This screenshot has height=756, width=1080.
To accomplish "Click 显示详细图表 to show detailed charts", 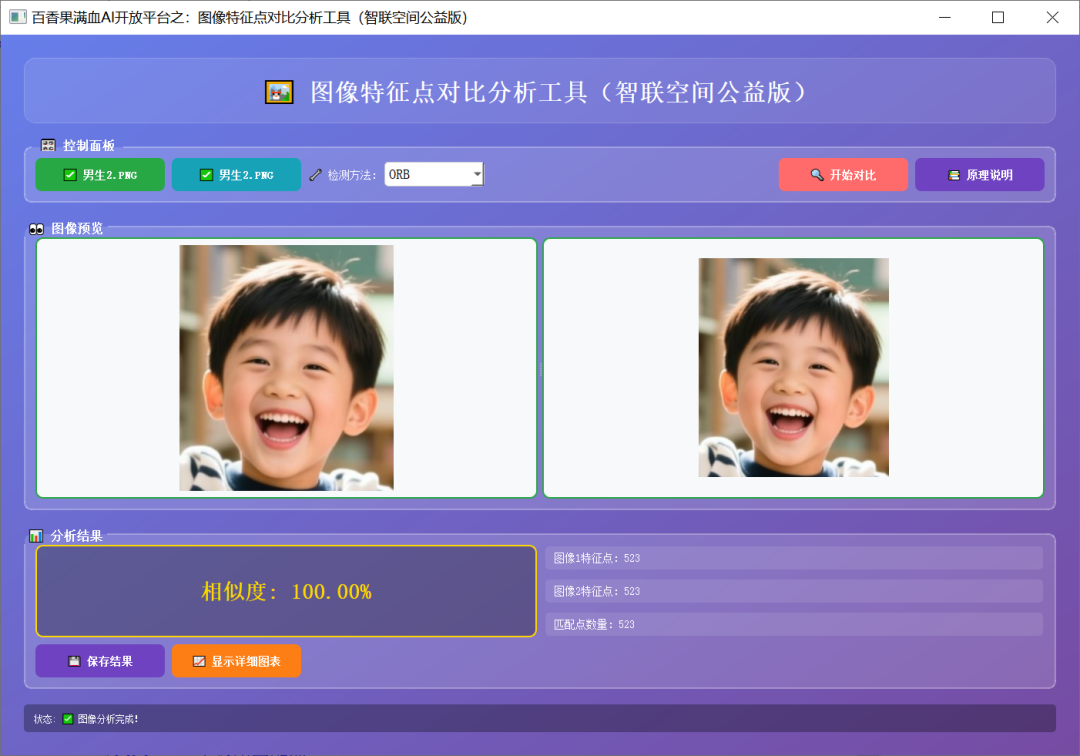I will point(236,661).
